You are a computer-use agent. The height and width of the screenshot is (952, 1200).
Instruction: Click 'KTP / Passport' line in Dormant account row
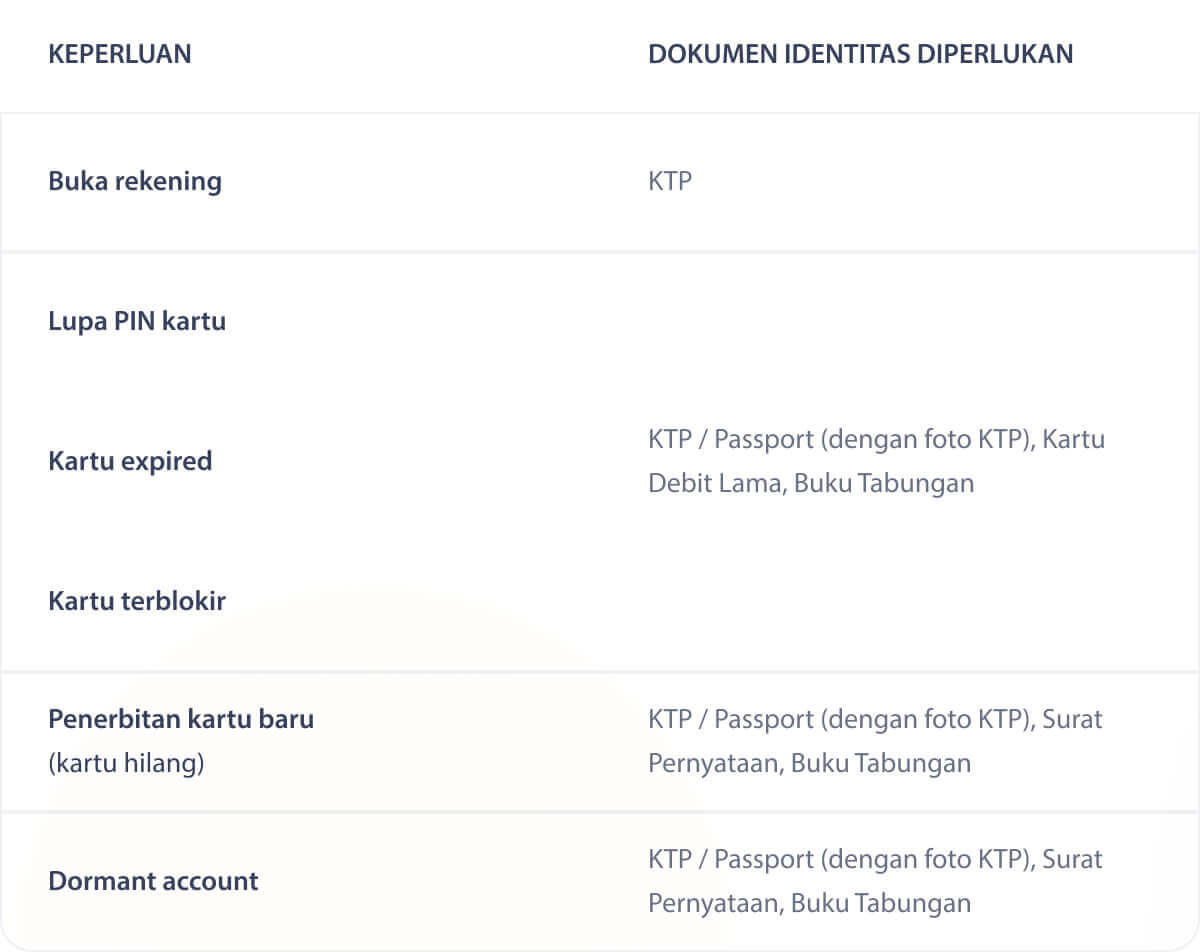point(875,859)
